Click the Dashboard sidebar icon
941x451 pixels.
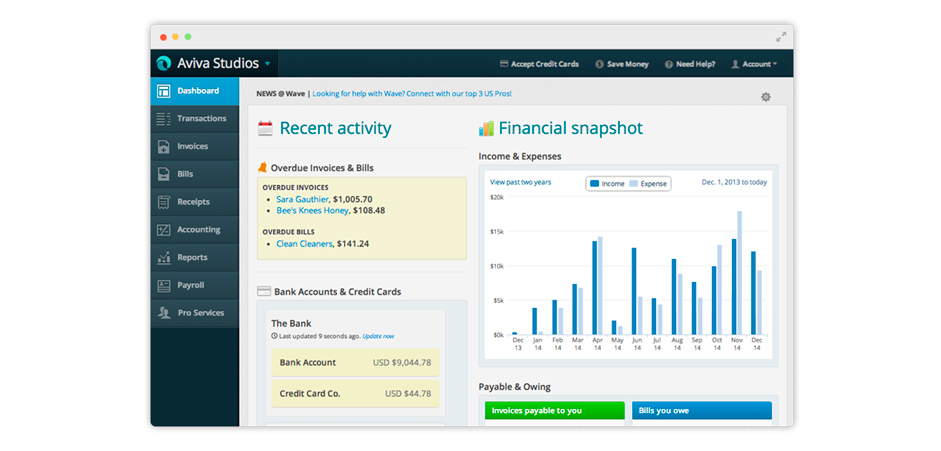click(163, 91)
